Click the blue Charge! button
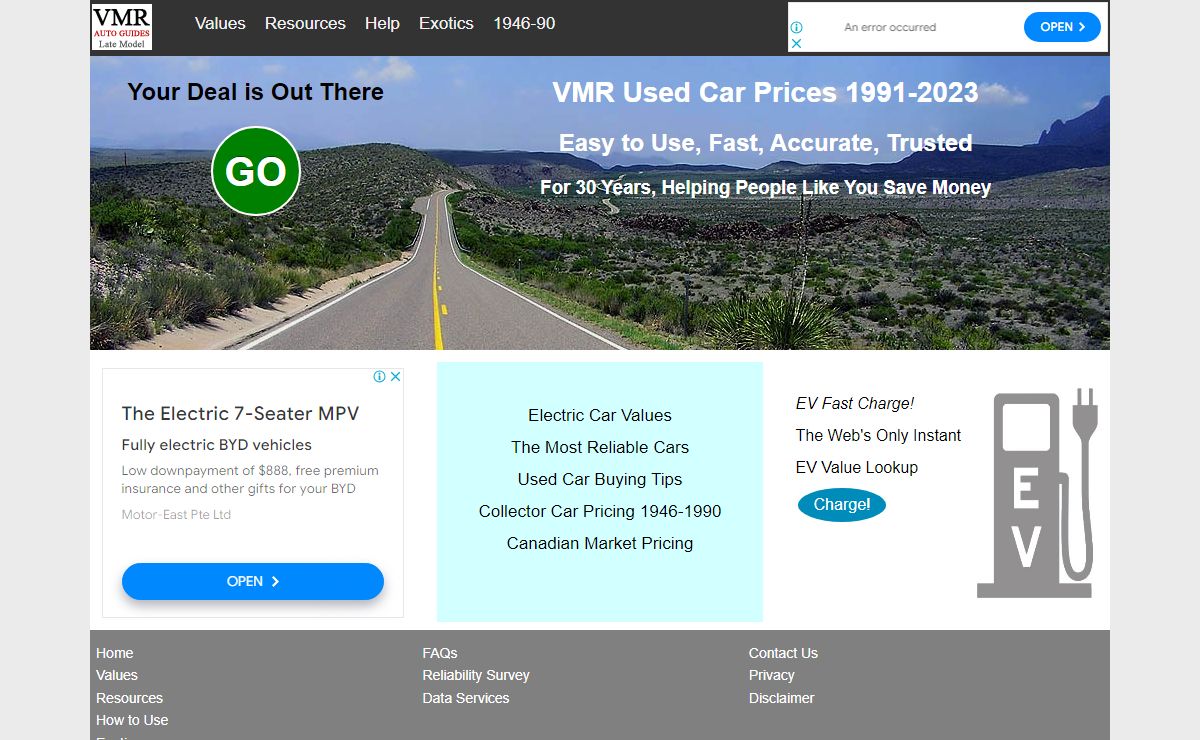Screen dimensions: 1200x740 [x=842, y=504]
